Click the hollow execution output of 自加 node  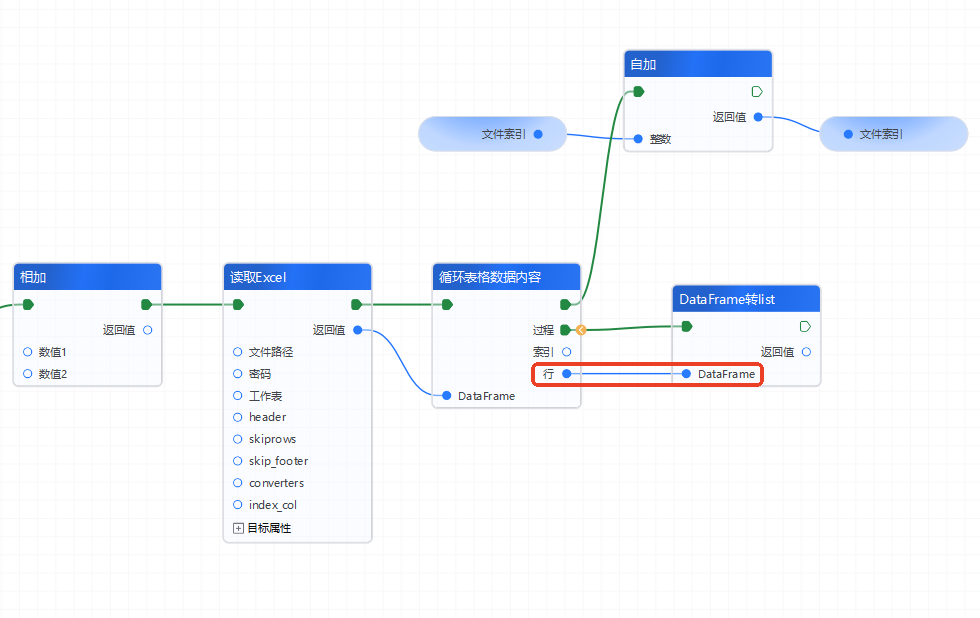757,92
